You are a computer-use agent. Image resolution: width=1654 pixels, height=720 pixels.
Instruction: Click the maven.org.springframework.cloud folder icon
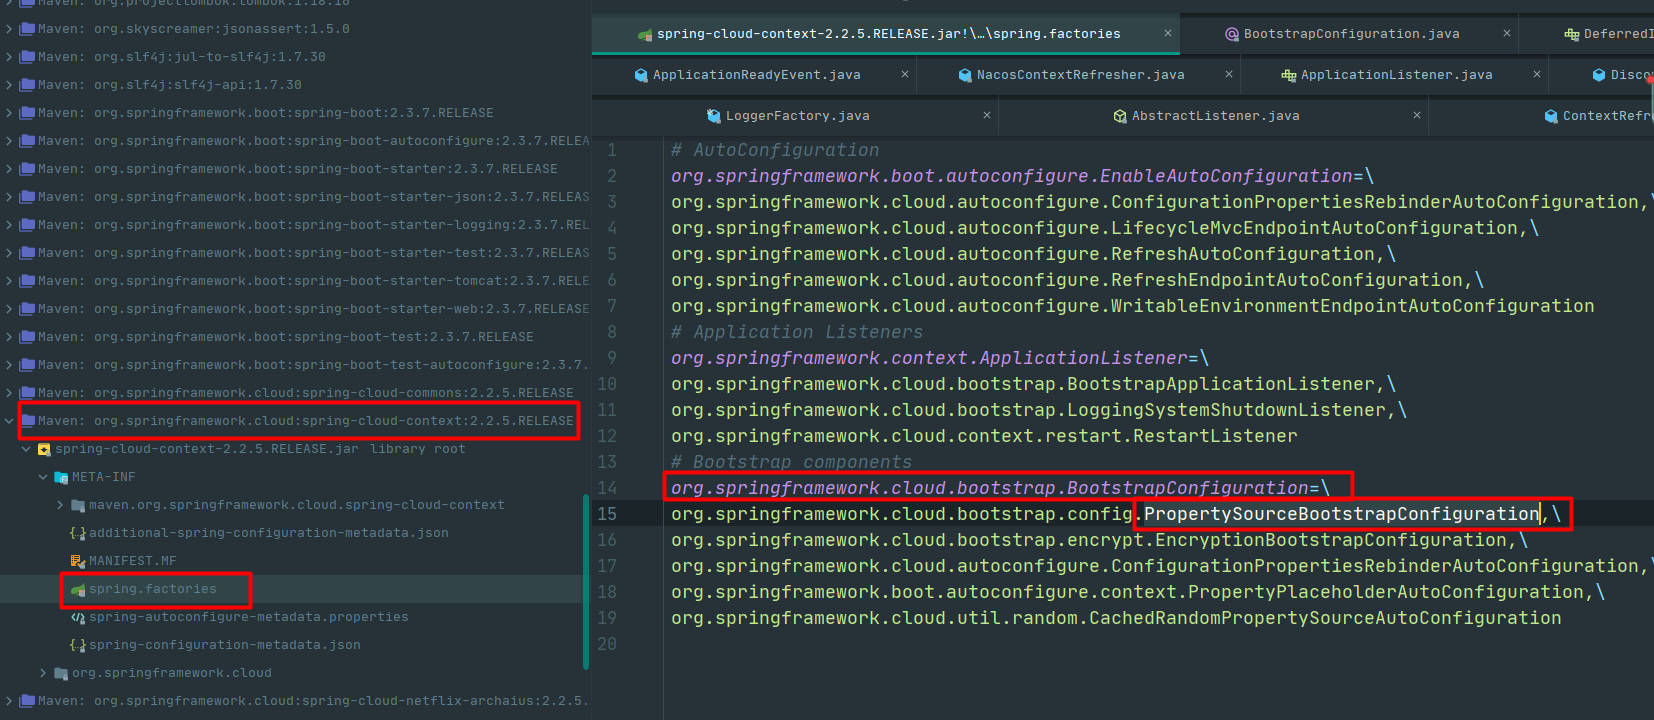(x=78, y=506)
